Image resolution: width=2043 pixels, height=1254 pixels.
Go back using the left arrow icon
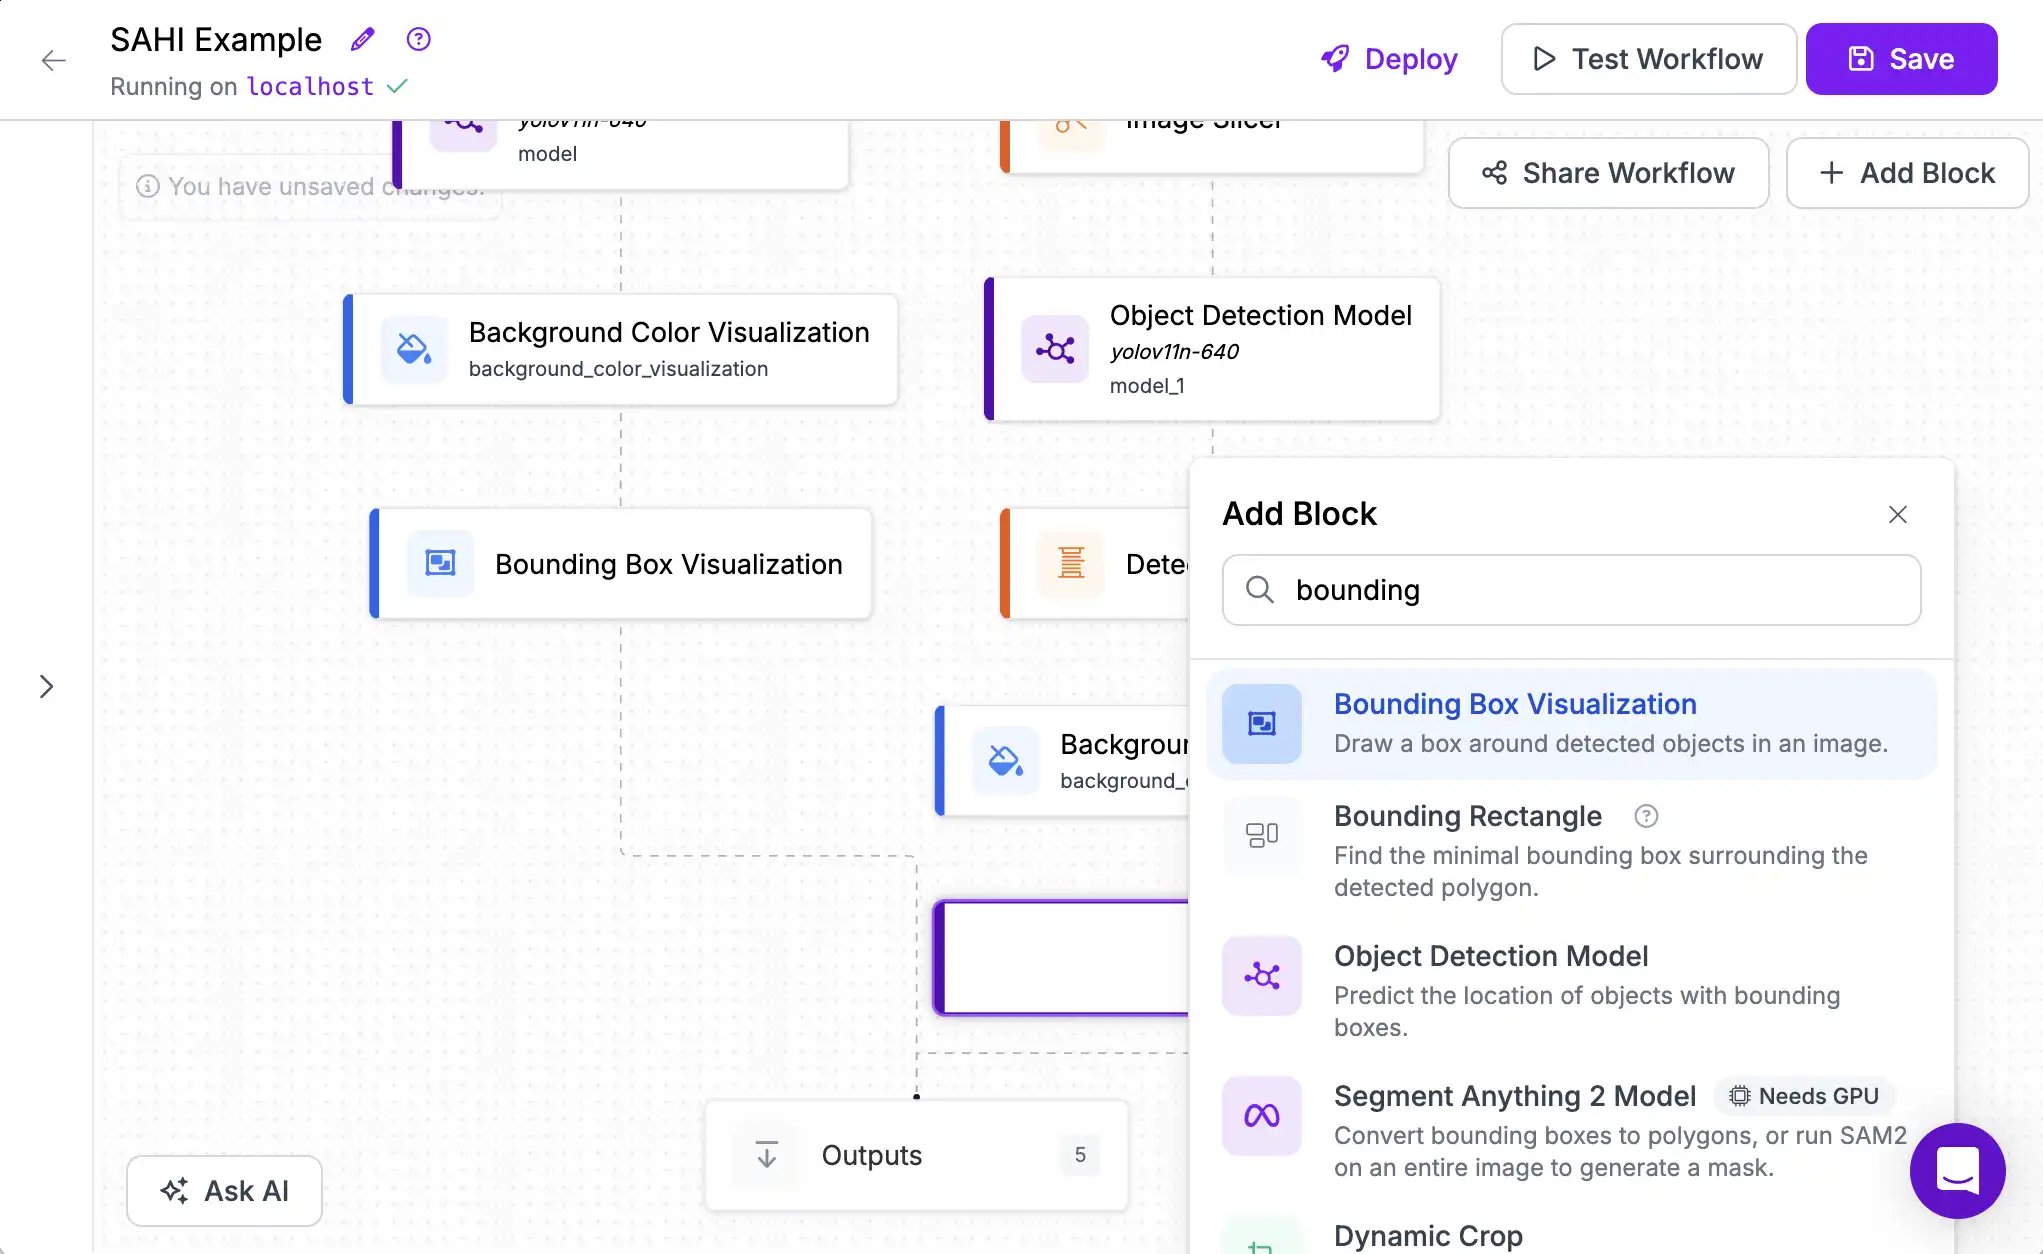click(54, 60)
